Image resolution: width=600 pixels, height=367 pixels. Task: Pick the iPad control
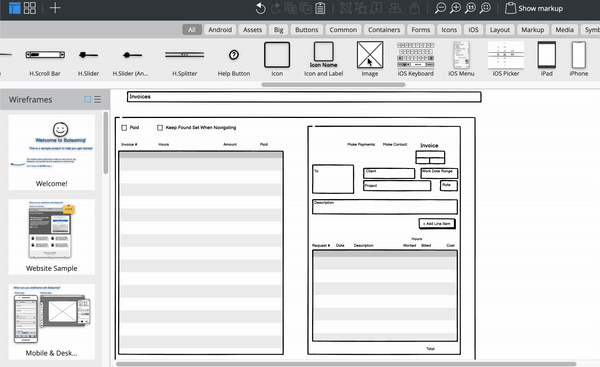(x=547, y=59)
